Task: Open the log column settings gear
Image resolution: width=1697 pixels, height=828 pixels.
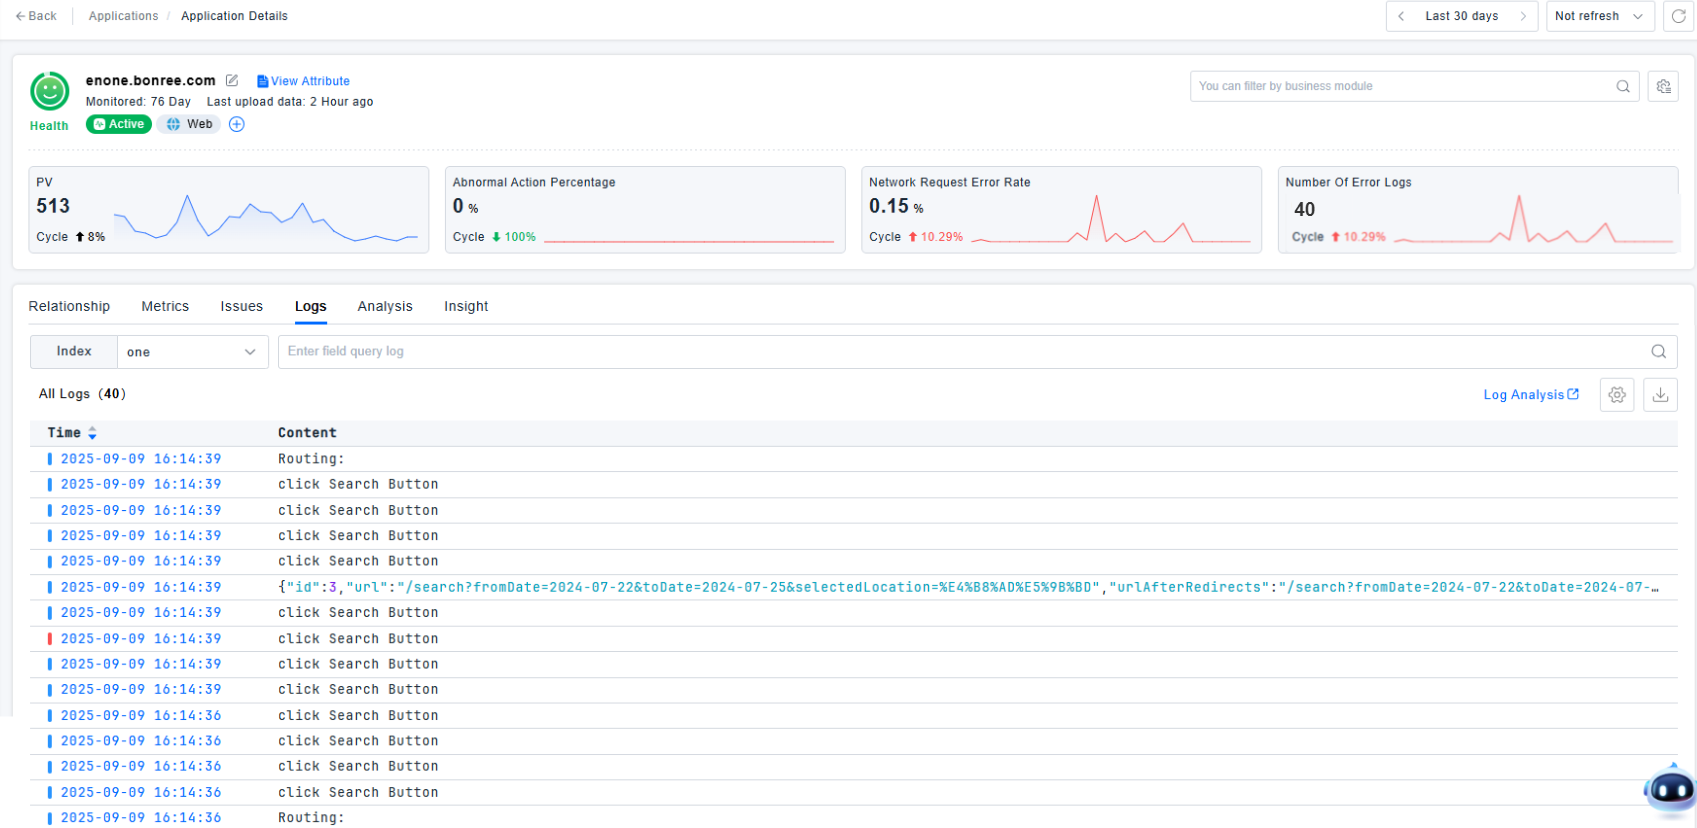Action: 1617,395
